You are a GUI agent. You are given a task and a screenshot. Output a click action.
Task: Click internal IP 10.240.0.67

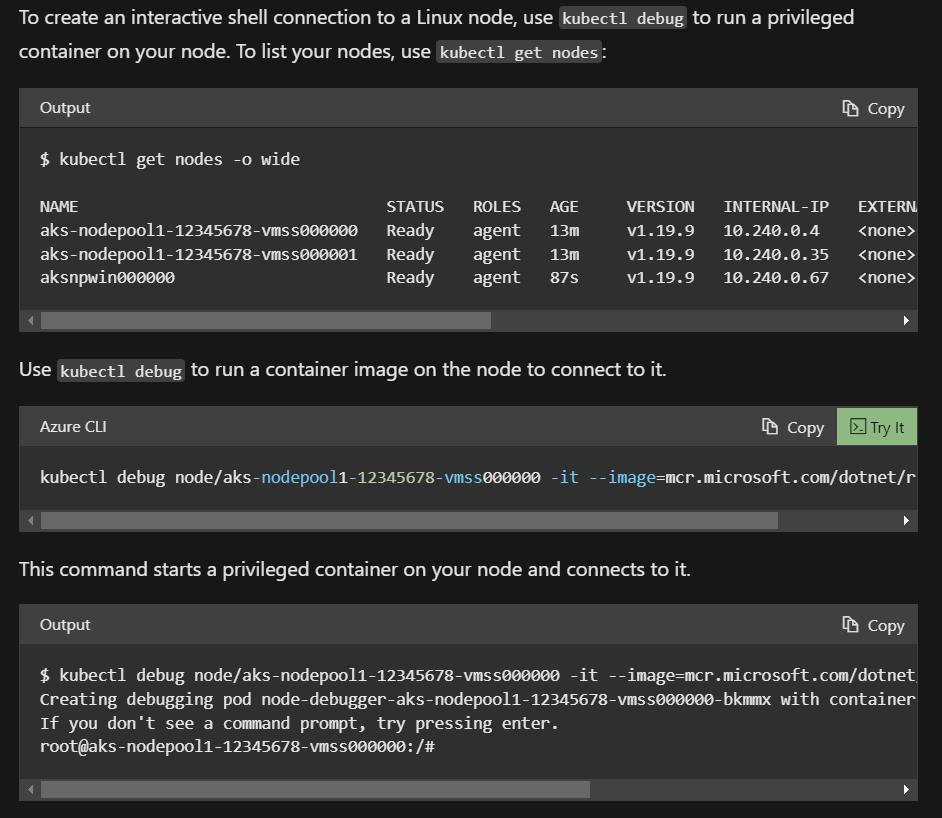(776, 277)
